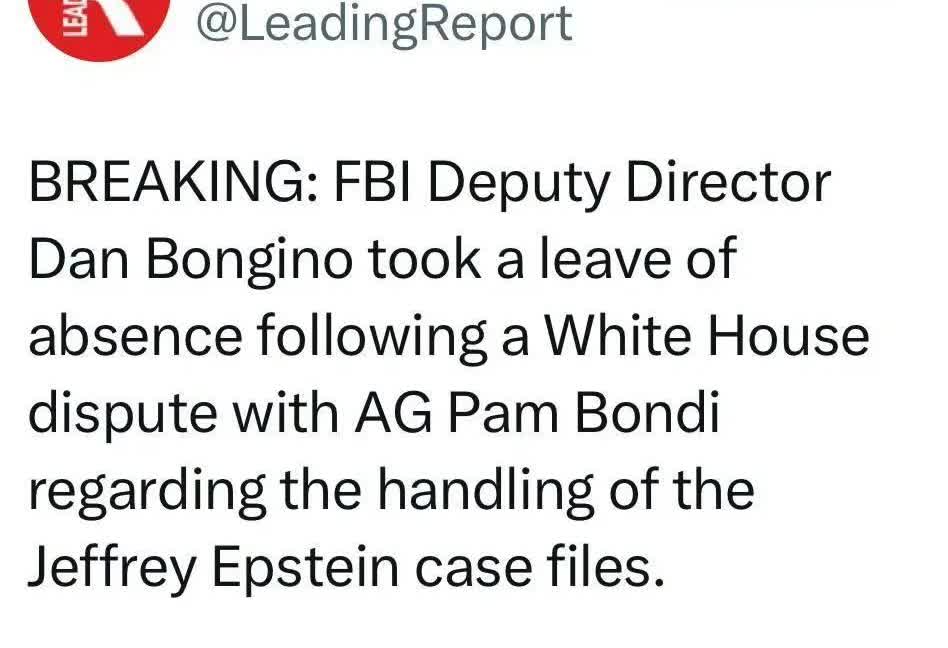
Task: Click the word with before AG
Action: (286, 413)
